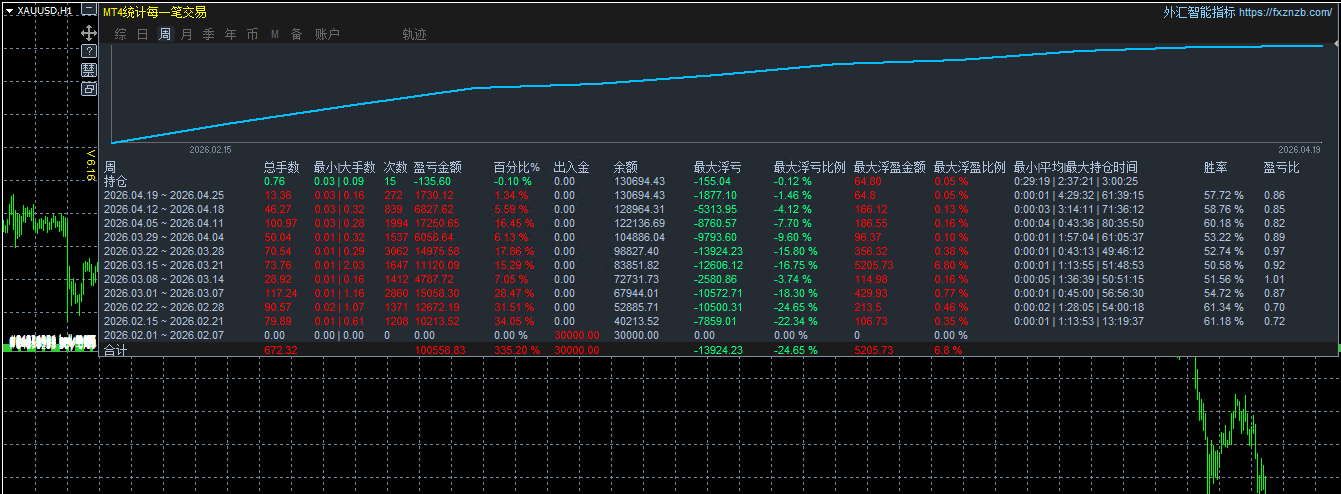Switch to the 日 daily tab
The width and height of the screenshot is (1341, 494).
pyautogui.click(x=142, y=34)
